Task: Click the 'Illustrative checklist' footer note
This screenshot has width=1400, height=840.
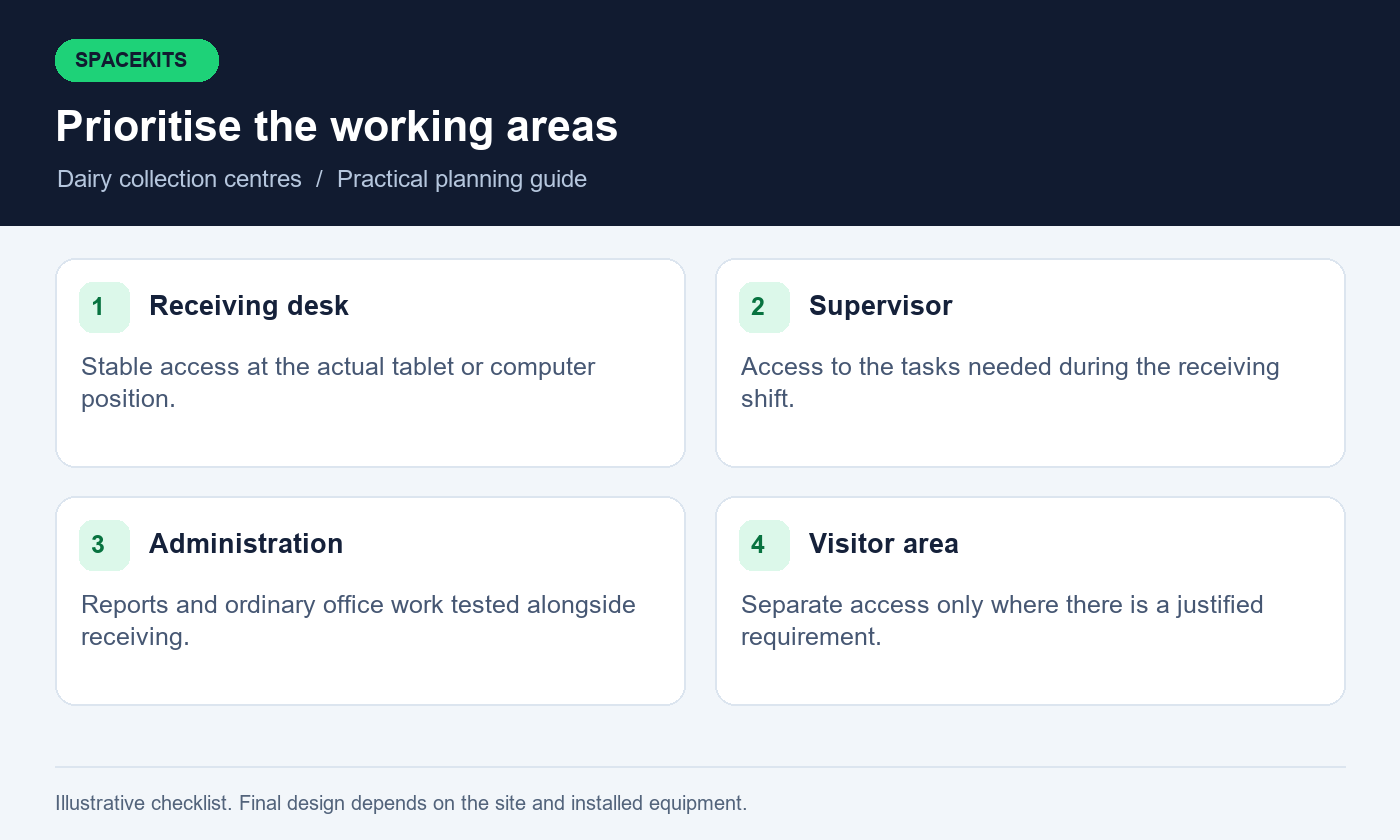Action: point(401,803)
